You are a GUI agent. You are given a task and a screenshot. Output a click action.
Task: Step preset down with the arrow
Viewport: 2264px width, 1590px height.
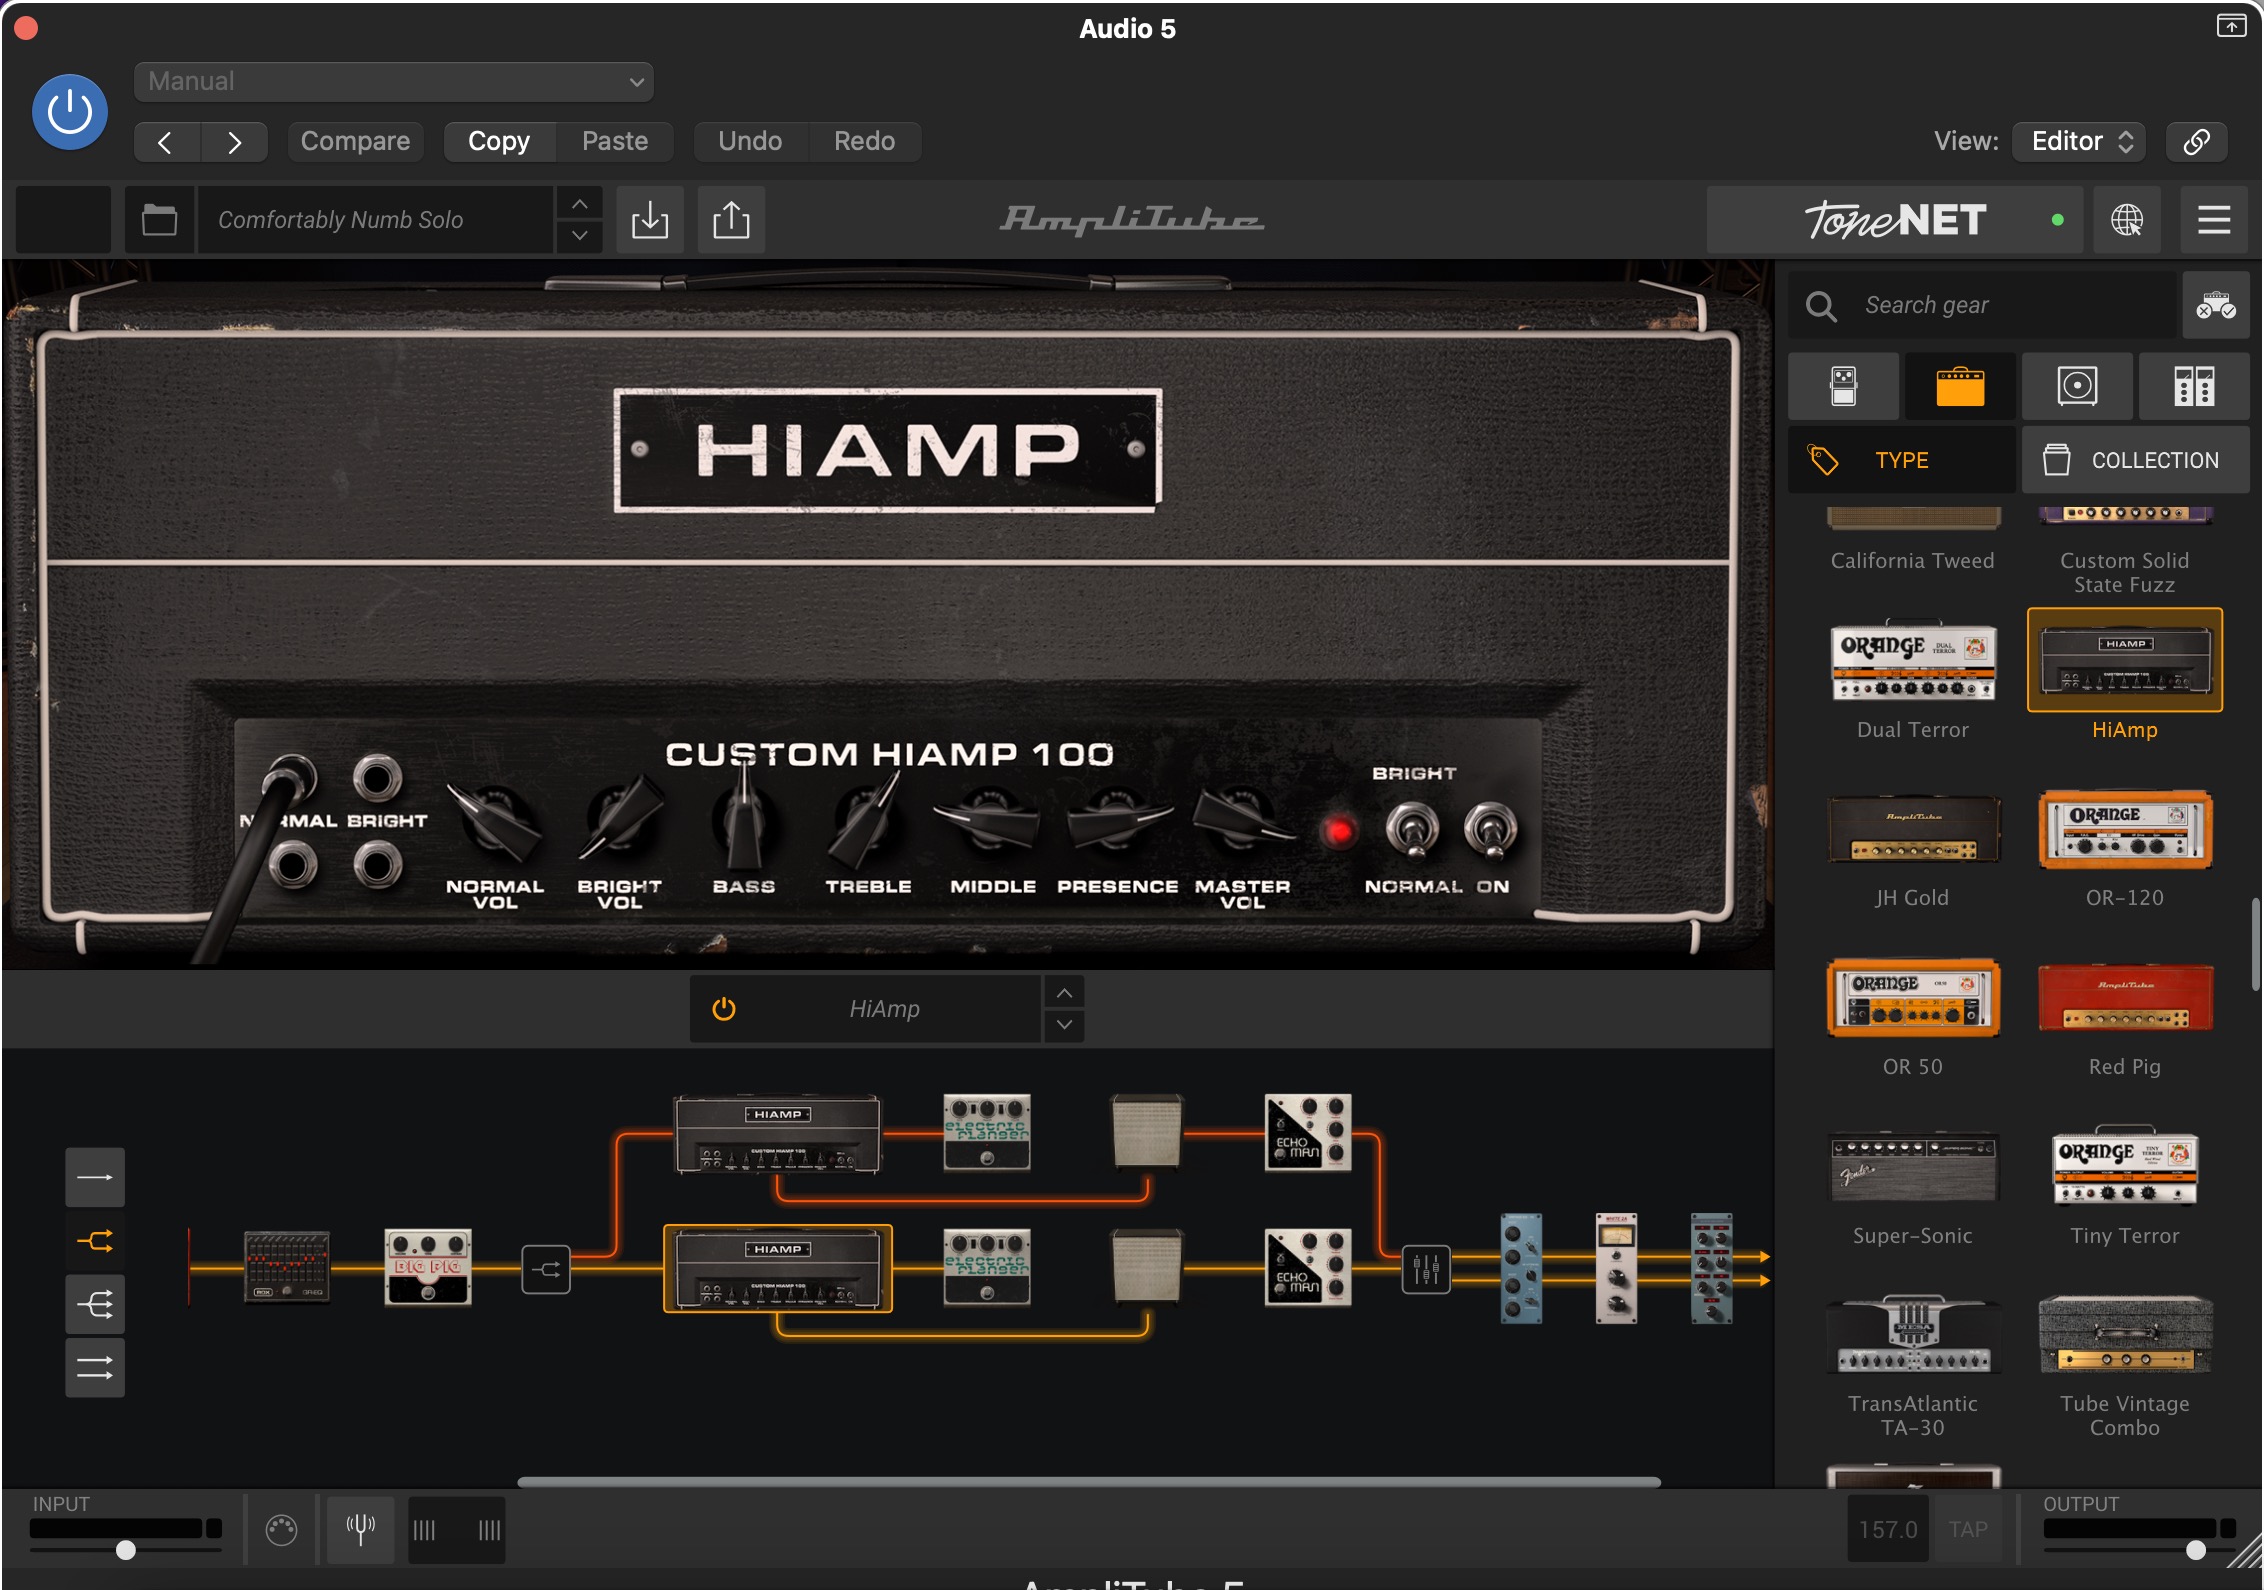coord(579,236)
